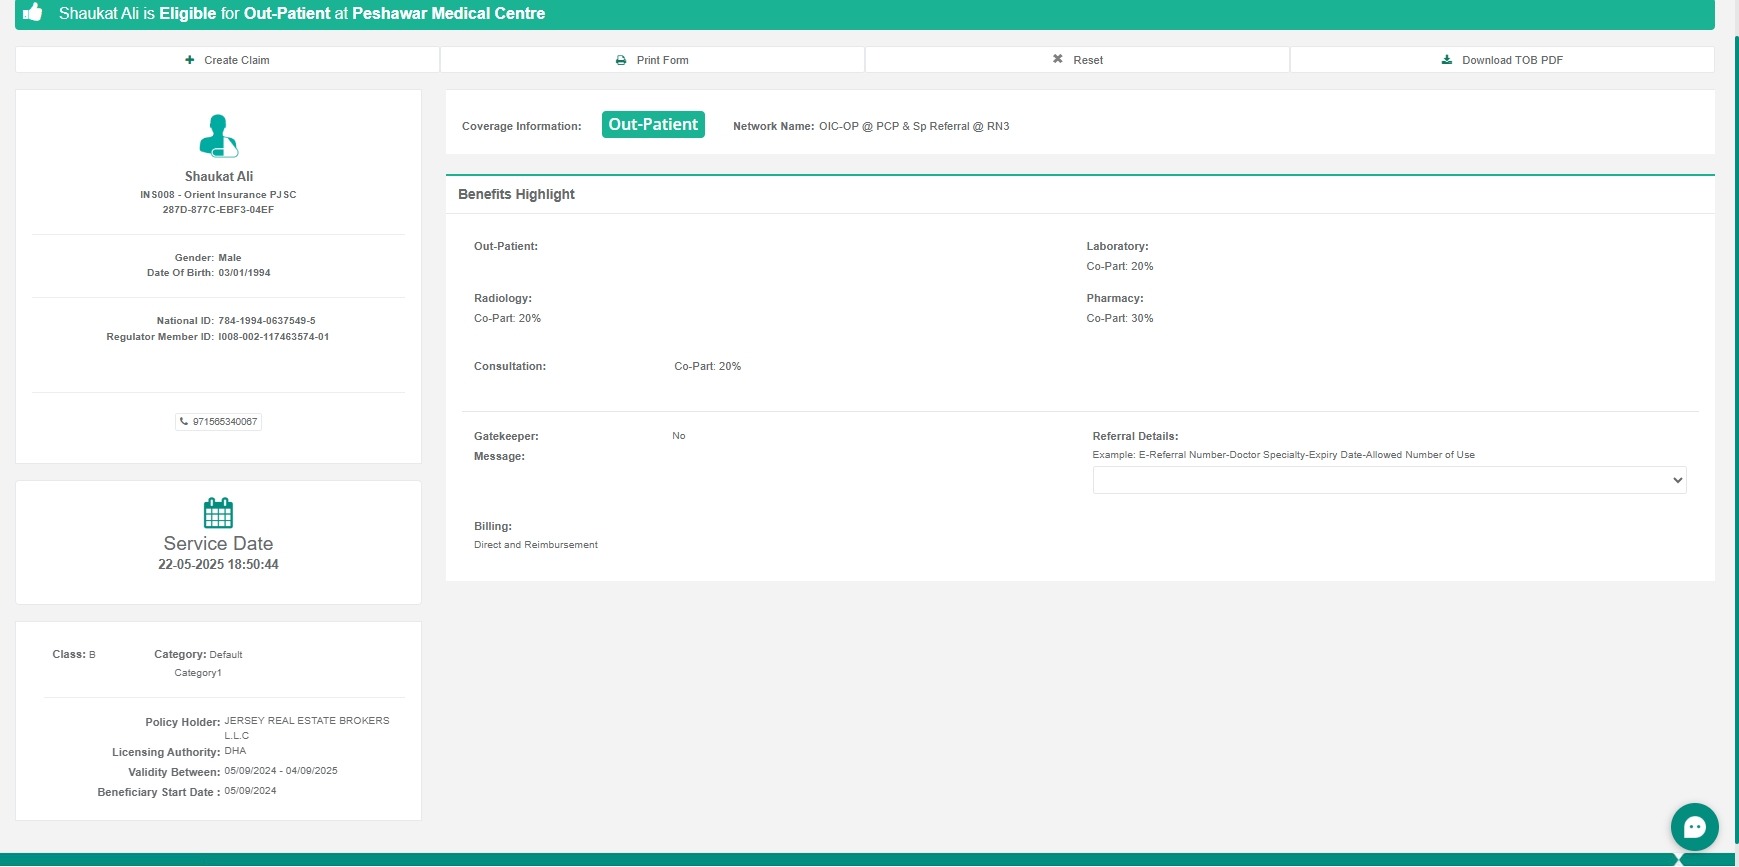Click the vertical scrollbar on the right edge

tap(1736, 400)
